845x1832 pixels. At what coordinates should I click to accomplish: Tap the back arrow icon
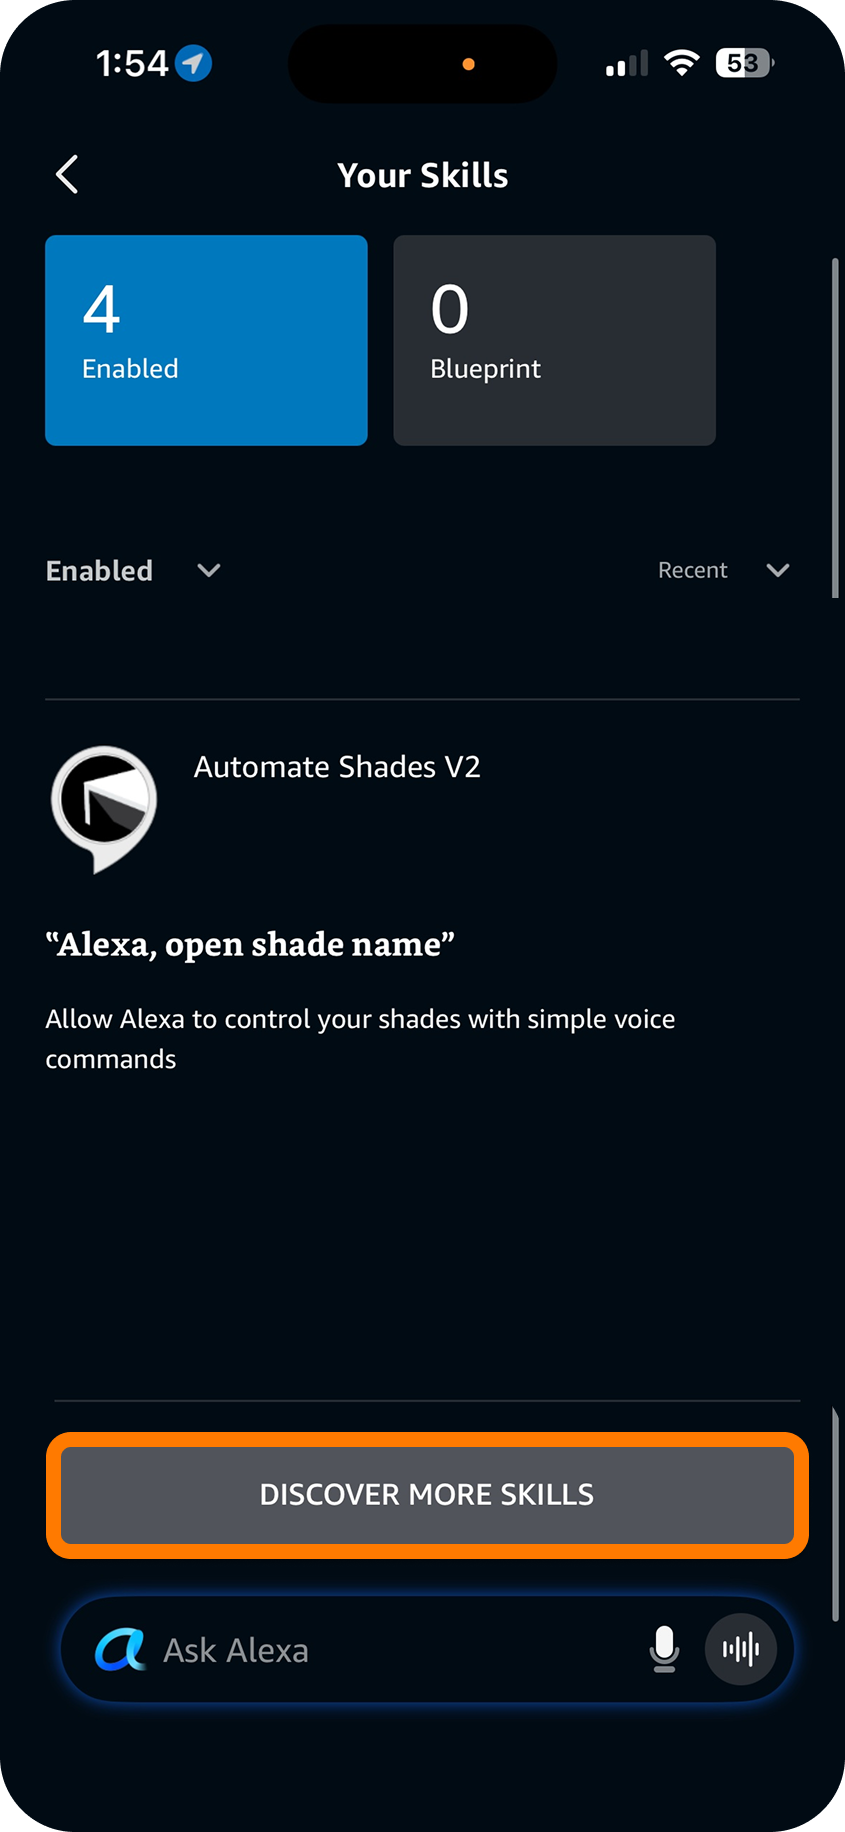[67, 175]
